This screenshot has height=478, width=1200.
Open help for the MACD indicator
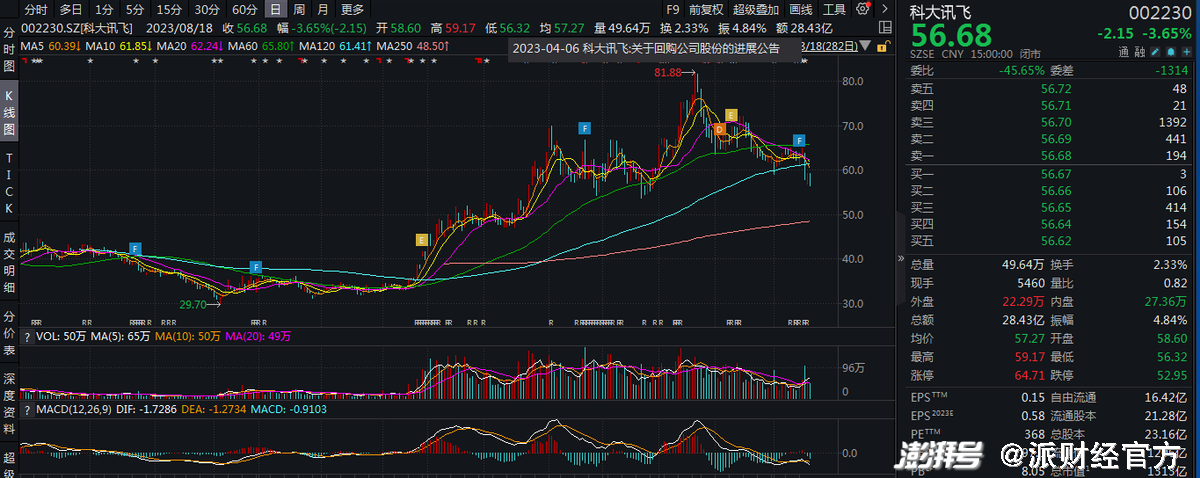(27, 410)
